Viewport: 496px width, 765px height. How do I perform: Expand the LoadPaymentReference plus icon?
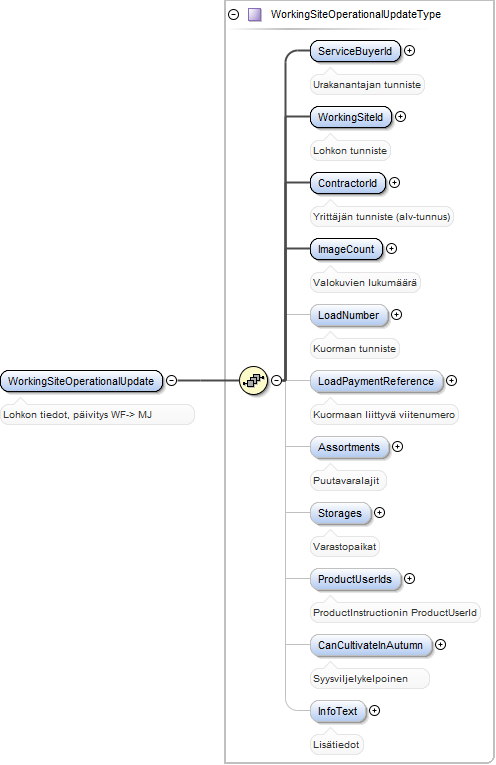[x=452, y=381]
